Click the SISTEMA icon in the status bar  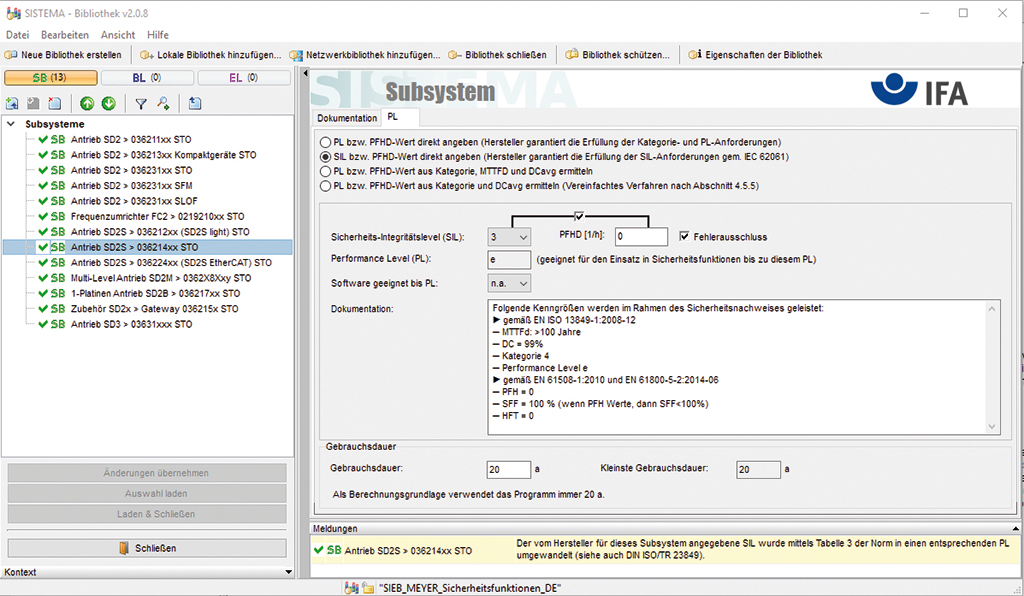tap(351, 588)
